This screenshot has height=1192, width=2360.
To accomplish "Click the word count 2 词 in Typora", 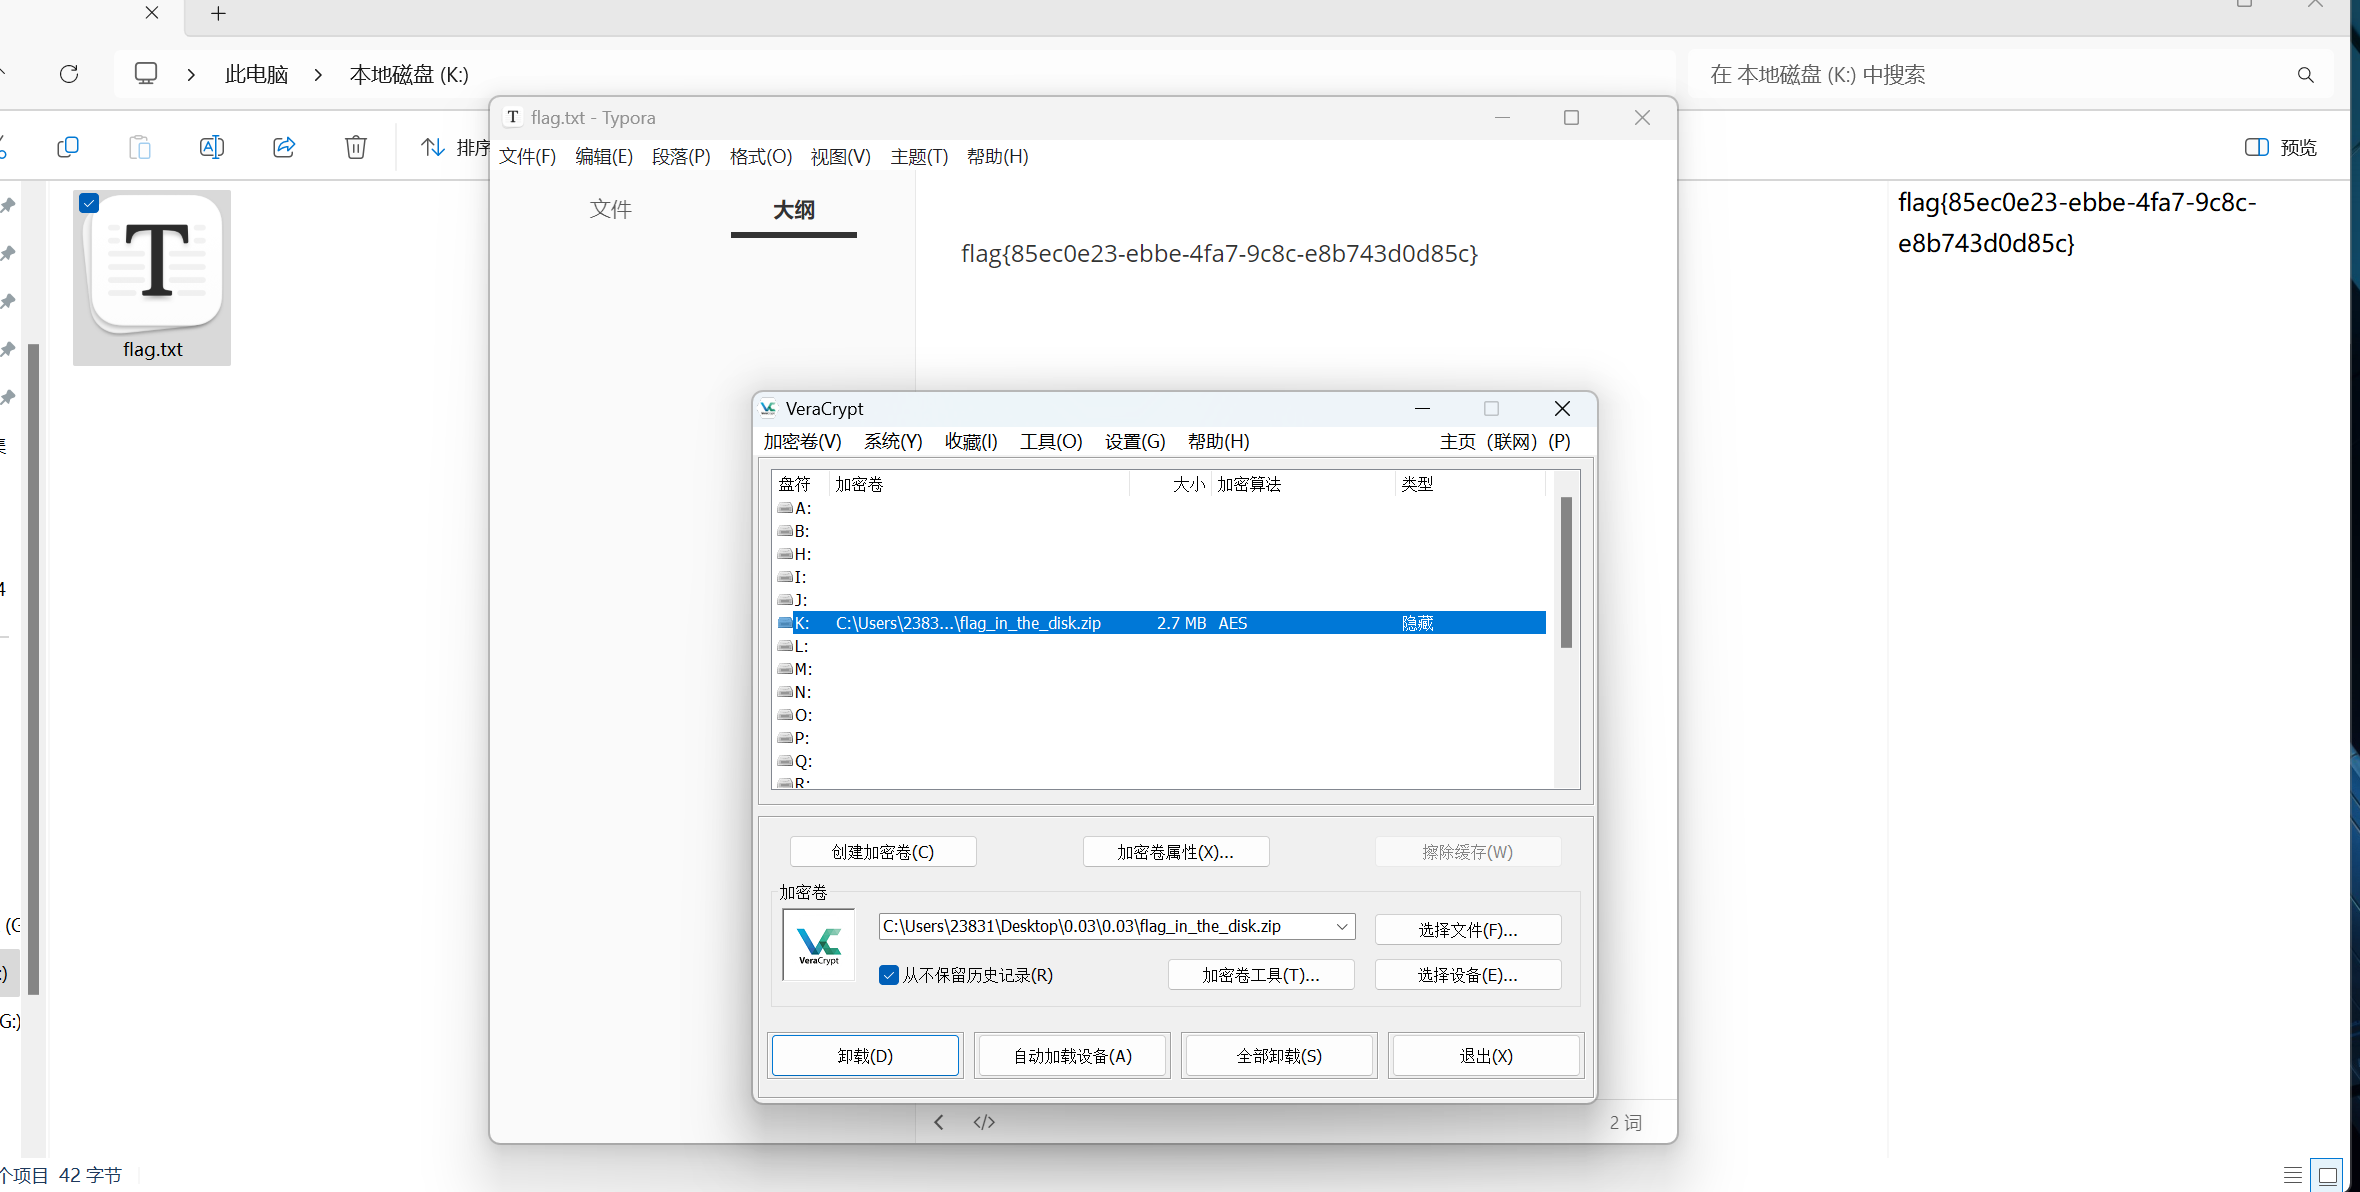I will (1625, 1123).
